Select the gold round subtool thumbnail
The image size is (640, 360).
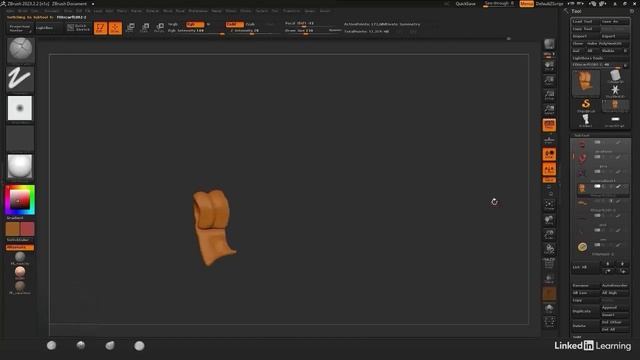click(582, 247)
